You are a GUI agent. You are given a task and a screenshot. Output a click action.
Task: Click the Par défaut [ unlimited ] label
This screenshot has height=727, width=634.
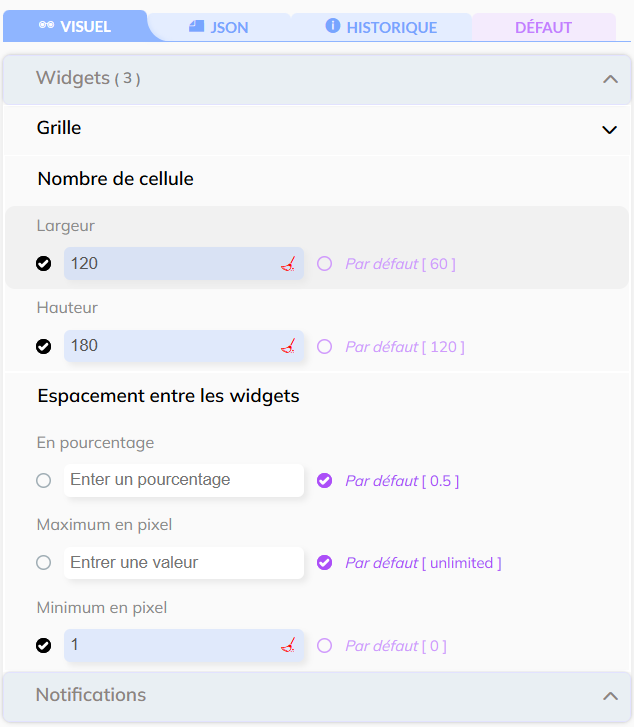[423, 563]
